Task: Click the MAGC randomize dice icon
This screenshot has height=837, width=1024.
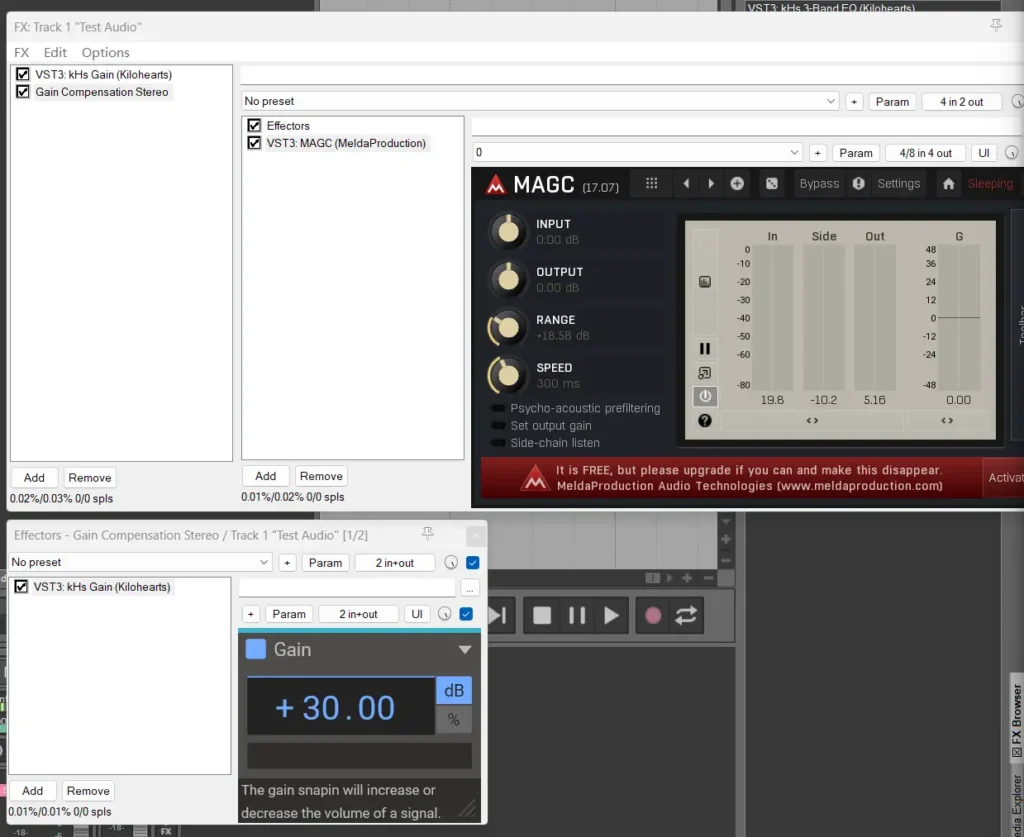Action: [772, 184]
